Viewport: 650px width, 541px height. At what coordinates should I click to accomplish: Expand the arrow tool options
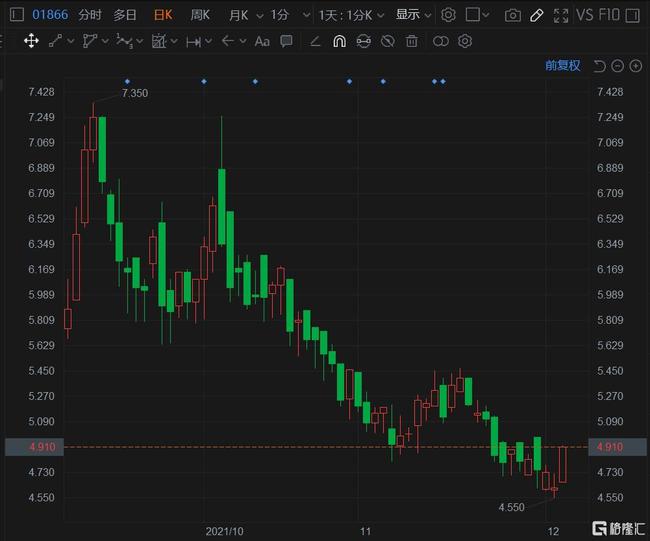243,41
